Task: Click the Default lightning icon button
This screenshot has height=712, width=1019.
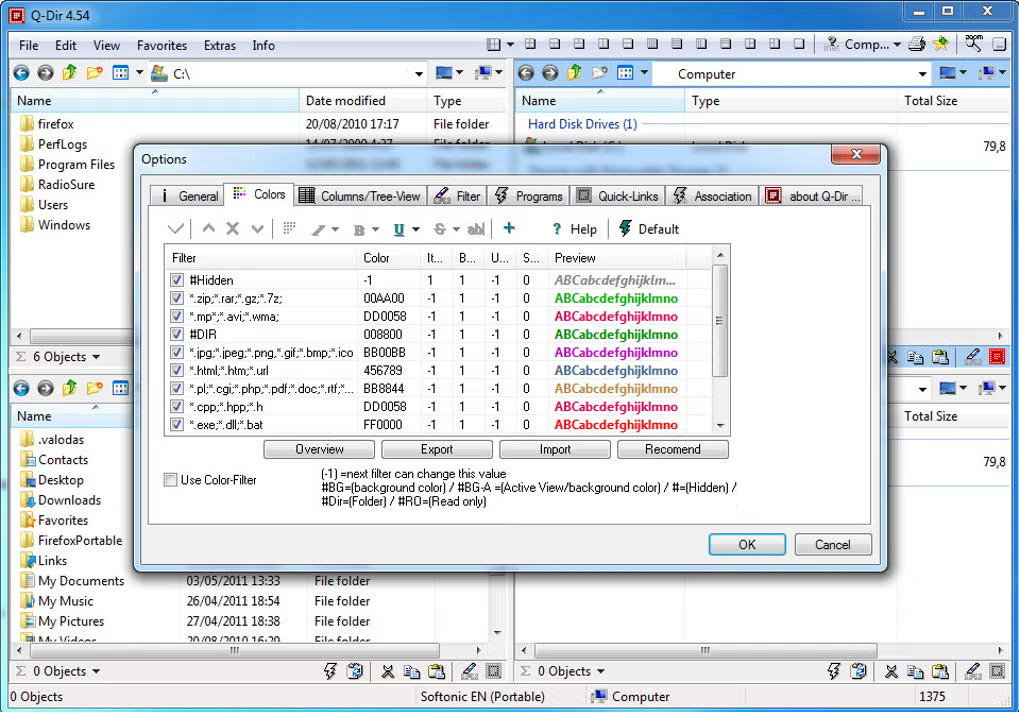Action: pyautogui.click(x=649, y=229)
